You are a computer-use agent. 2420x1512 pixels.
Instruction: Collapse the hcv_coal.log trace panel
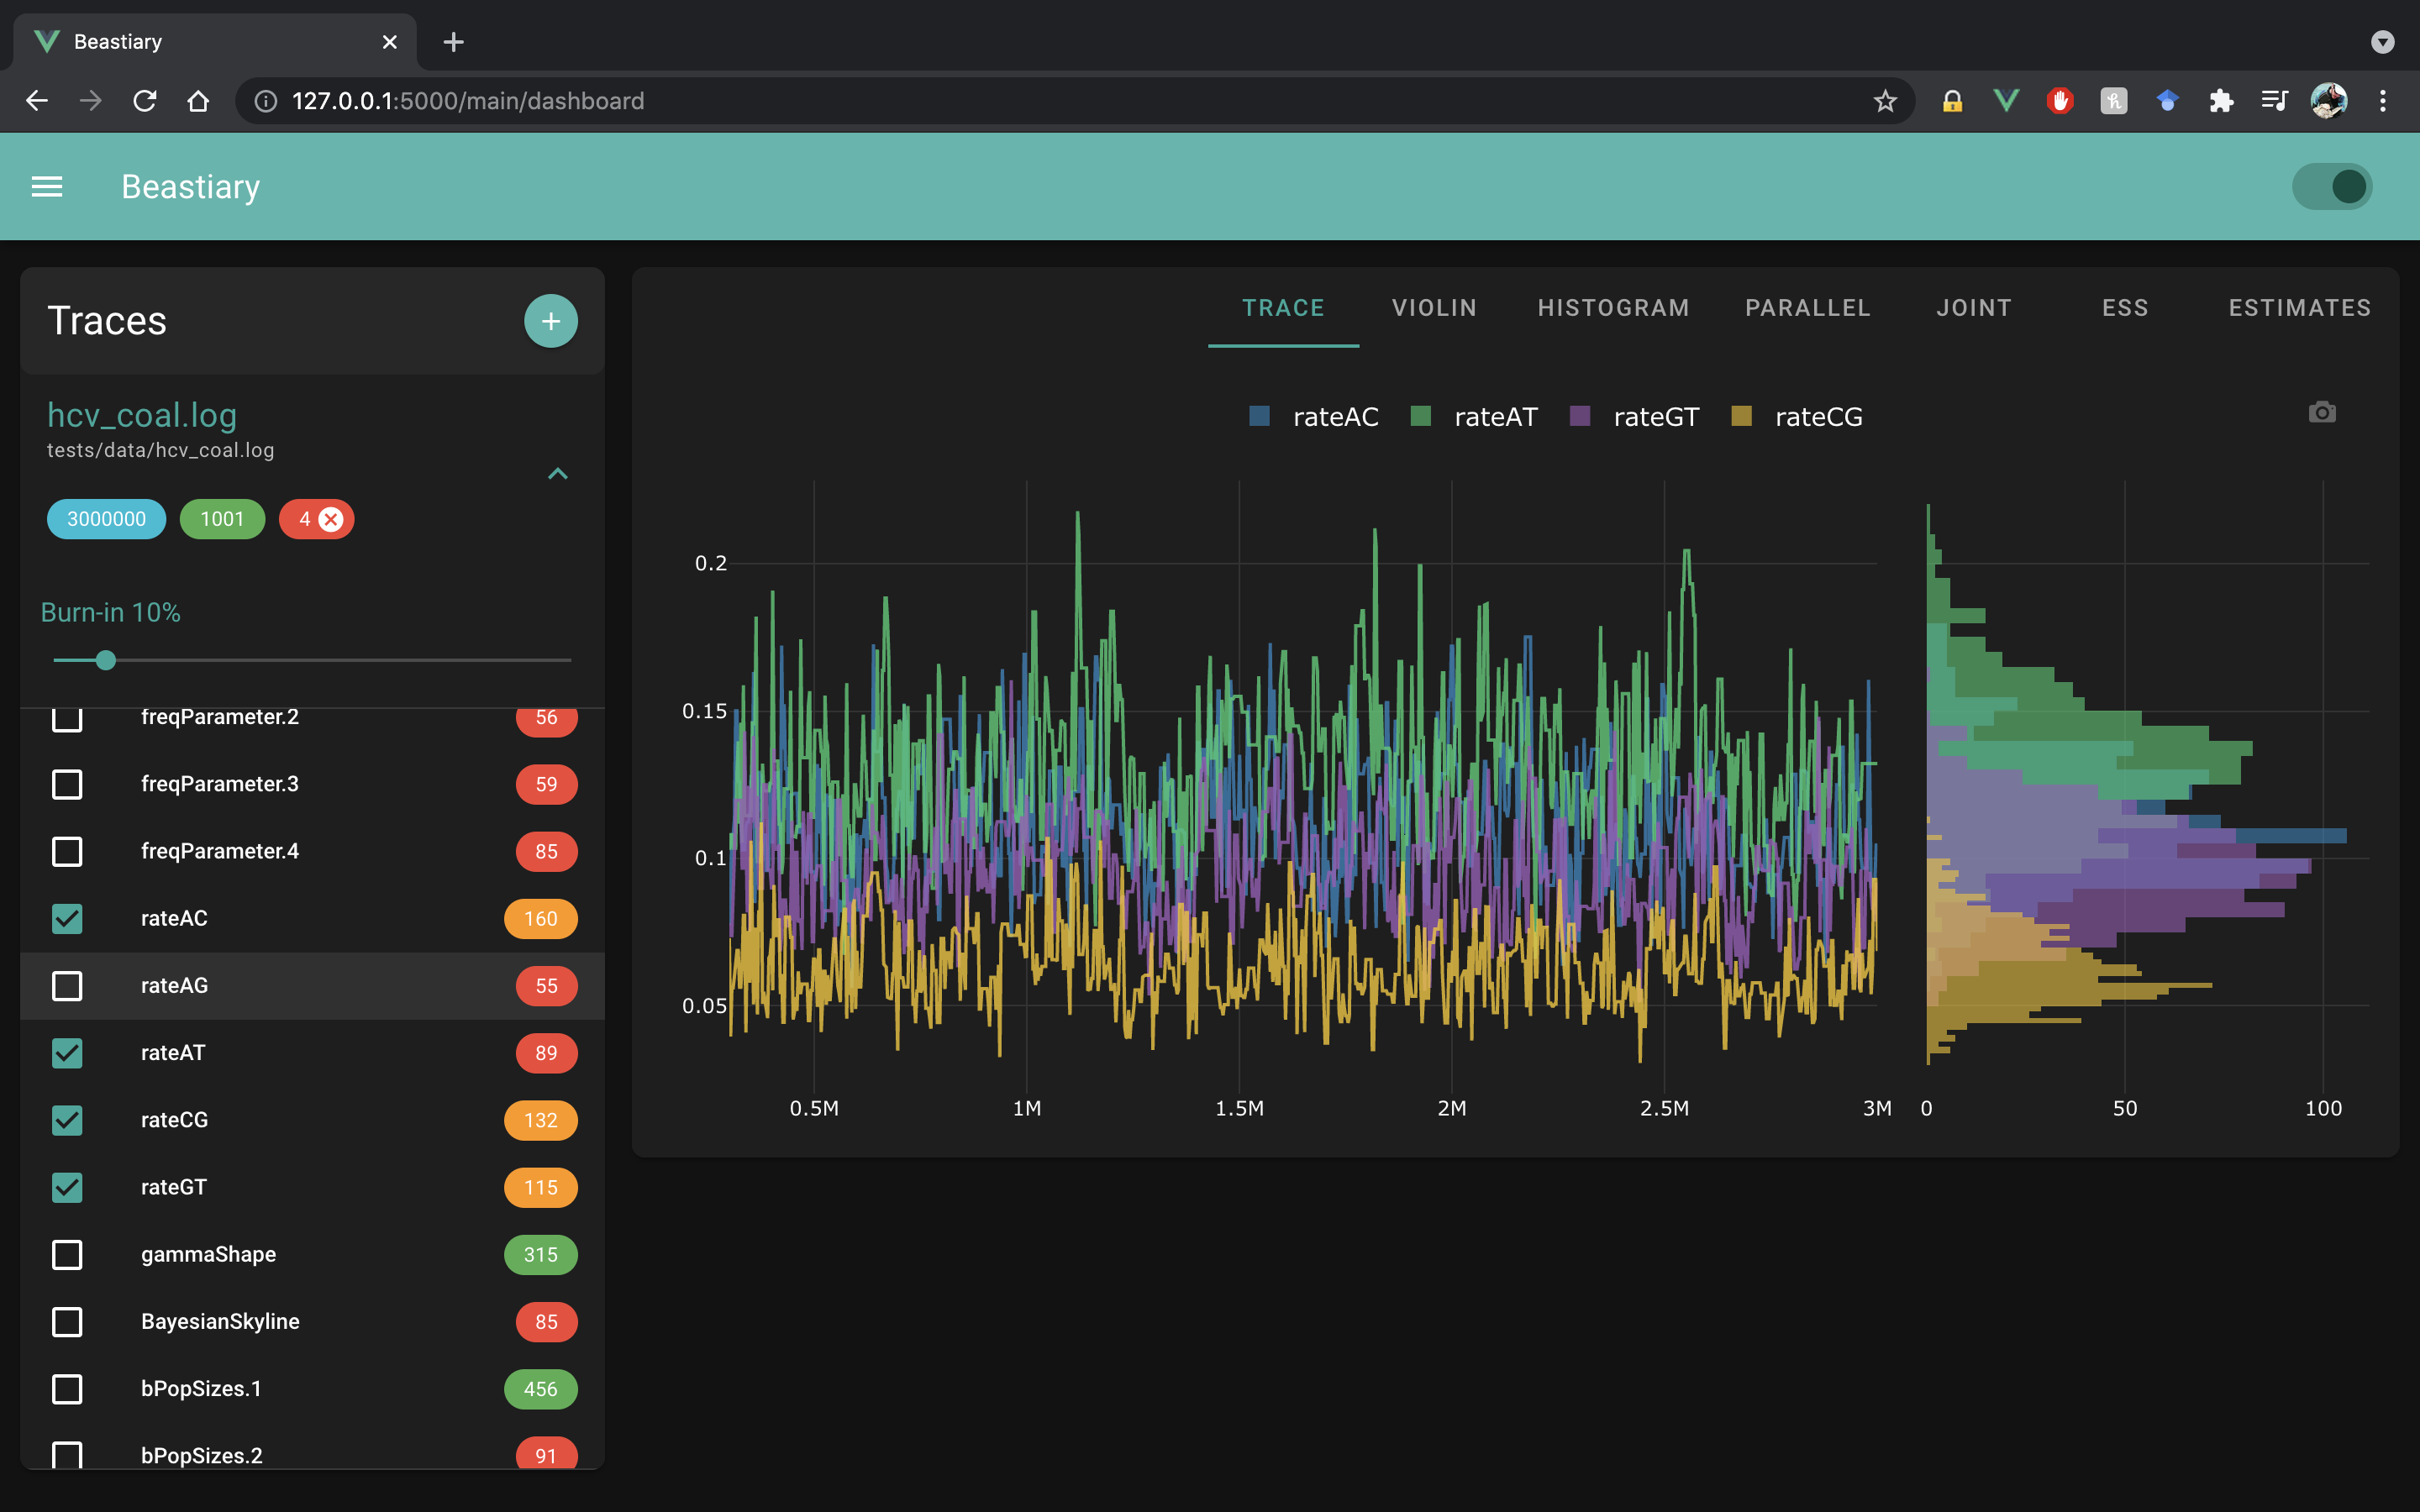(x=558, y=474)
